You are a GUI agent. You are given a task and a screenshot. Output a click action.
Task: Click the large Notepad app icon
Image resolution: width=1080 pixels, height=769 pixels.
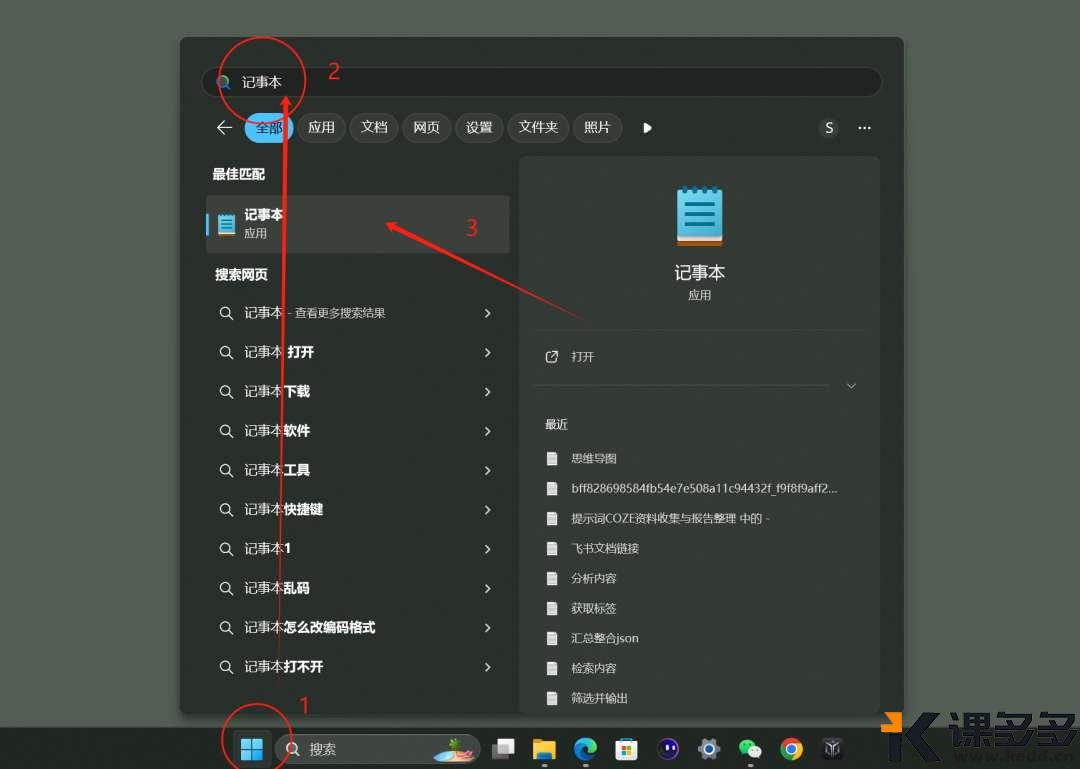(x=699, y=215)
